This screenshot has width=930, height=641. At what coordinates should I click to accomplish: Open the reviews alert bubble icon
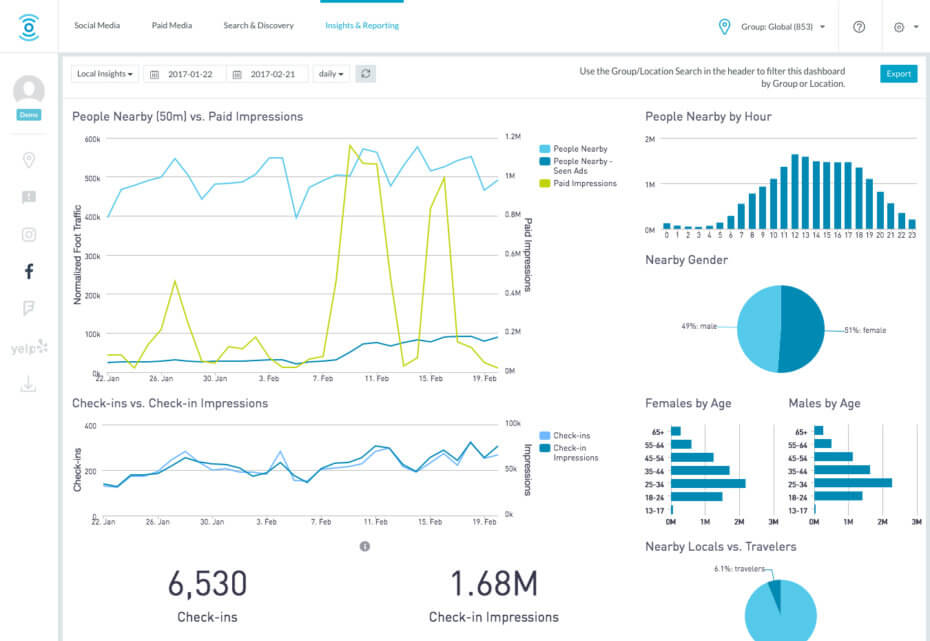click(29, 197)
